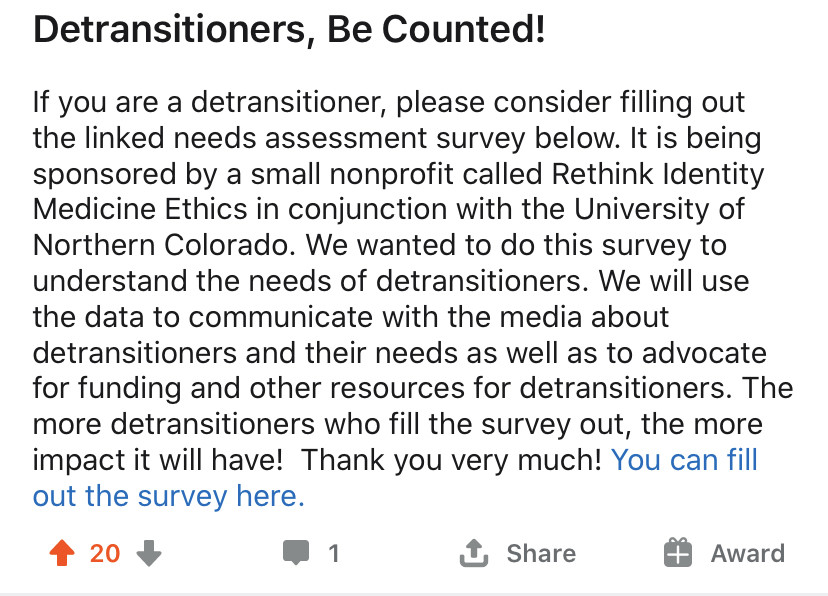Image resolution: width=828 pixels, height=596 pixels.
Task: Click the post title "Detransitioners, Be Counted!"
Action: tap(289, 31)
